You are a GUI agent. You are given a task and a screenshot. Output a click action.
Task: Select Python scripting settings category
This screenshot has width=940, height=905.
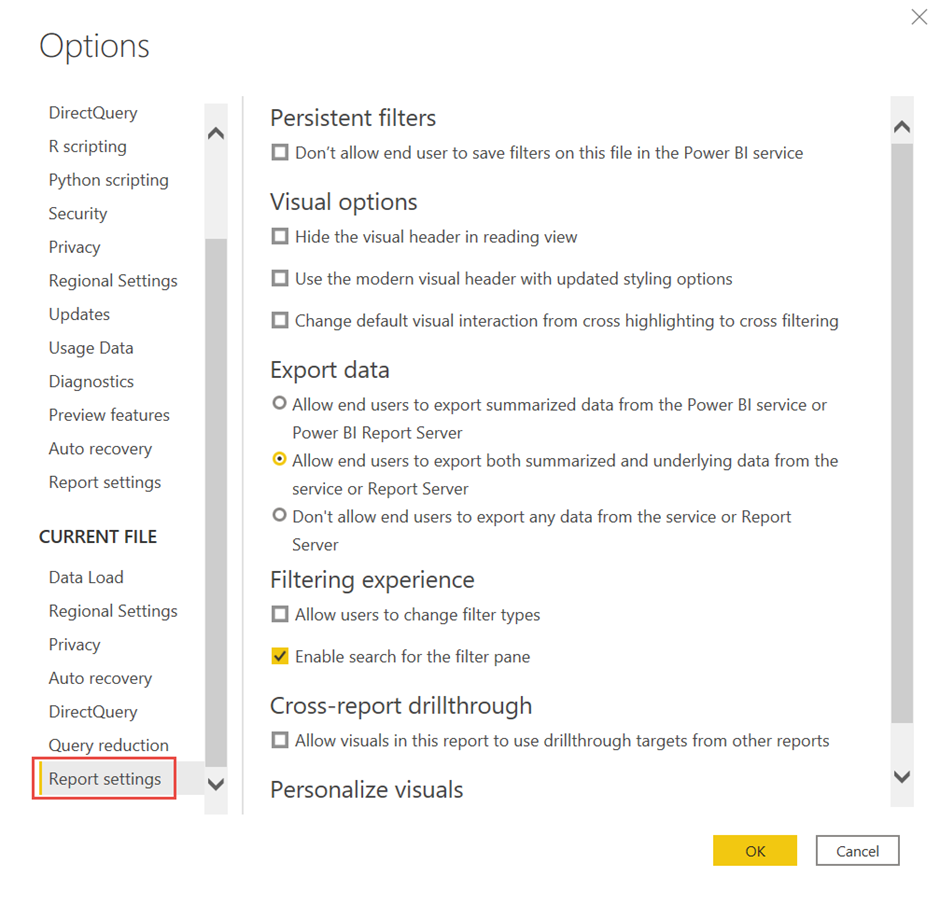pyautogui.click(x=108, y=180)
